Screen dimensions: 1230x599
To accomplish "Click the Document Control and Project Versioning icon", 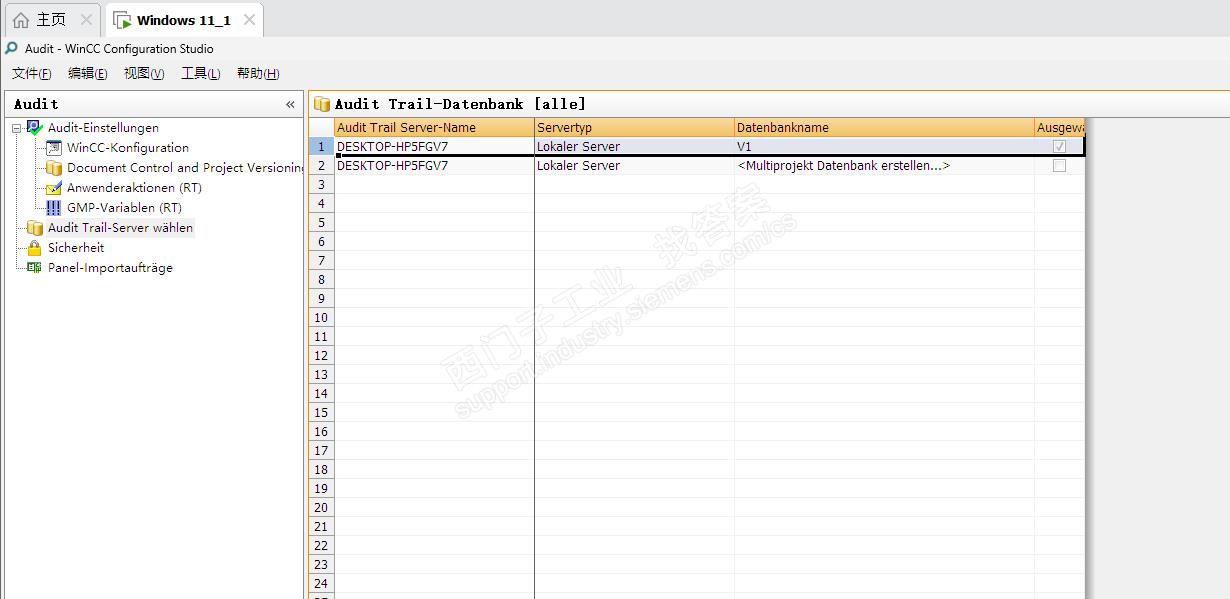I will [54, 168].
